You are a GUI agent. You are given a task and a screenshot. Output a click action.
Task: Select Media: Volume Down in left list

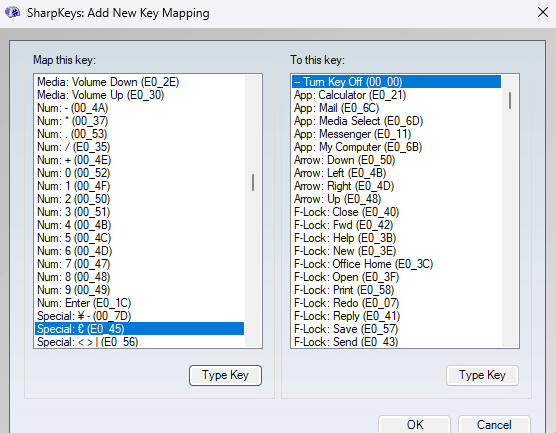(139, 82)
